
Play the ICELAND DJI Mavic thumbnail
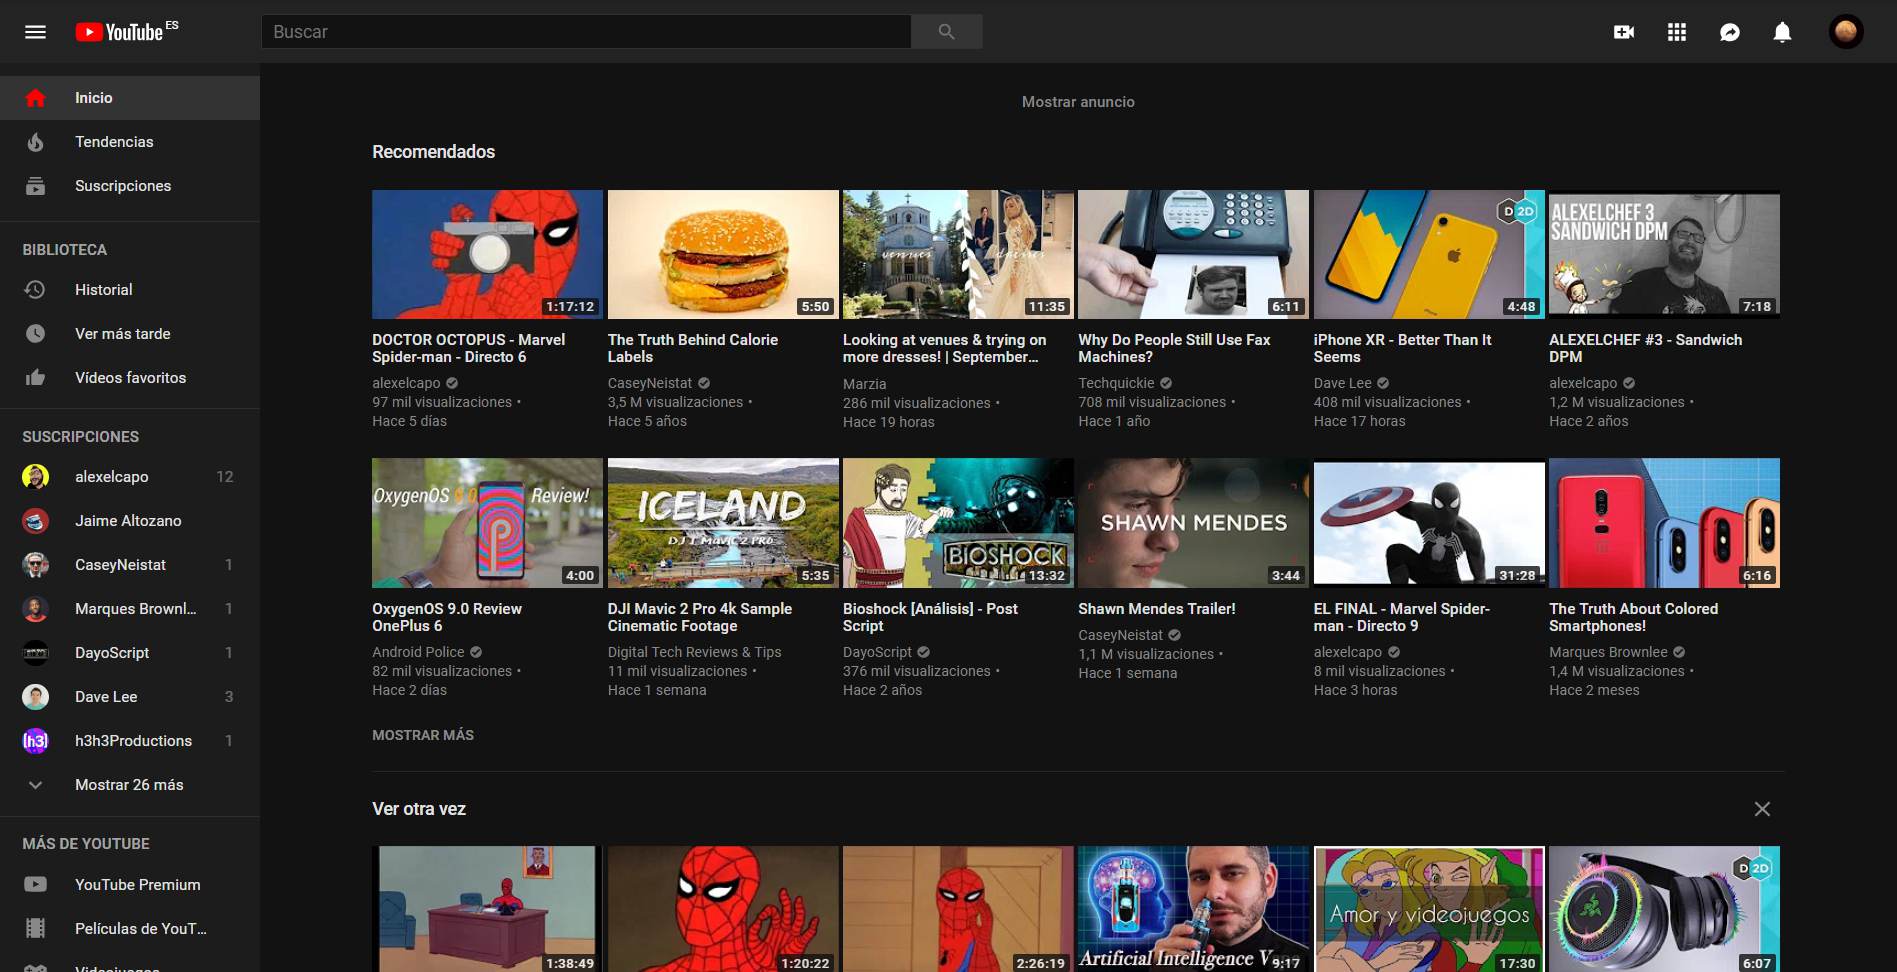[723, 523]
